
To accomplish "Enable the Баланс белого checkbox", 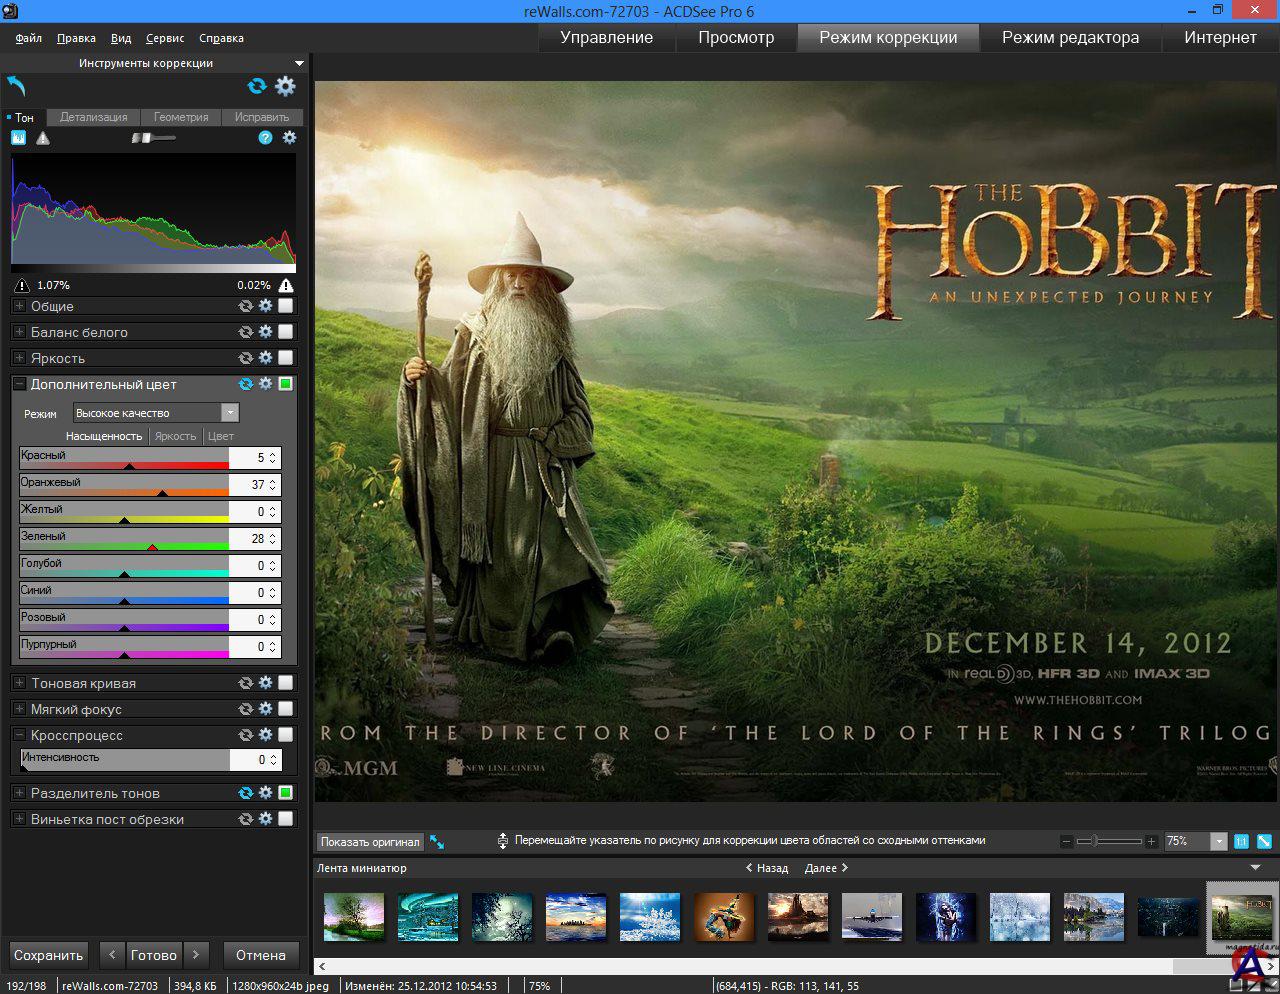I will [x=285, y=332].
